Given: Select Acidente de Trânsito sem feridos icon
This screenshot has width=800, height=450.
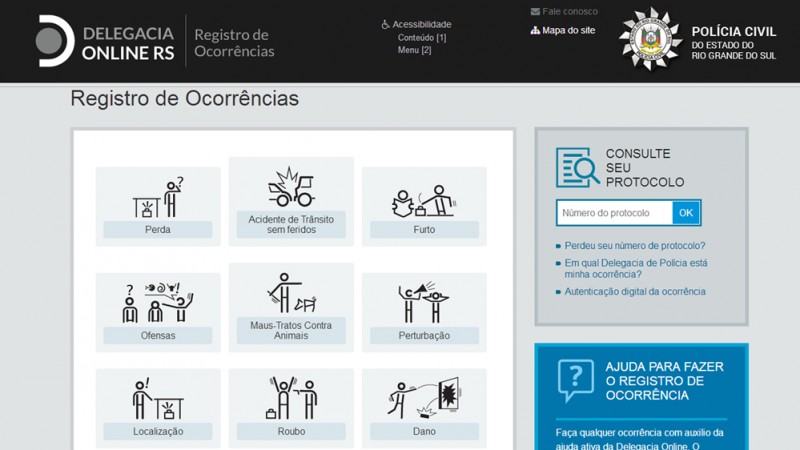Looking at the screenshot, I should [291, 187].
